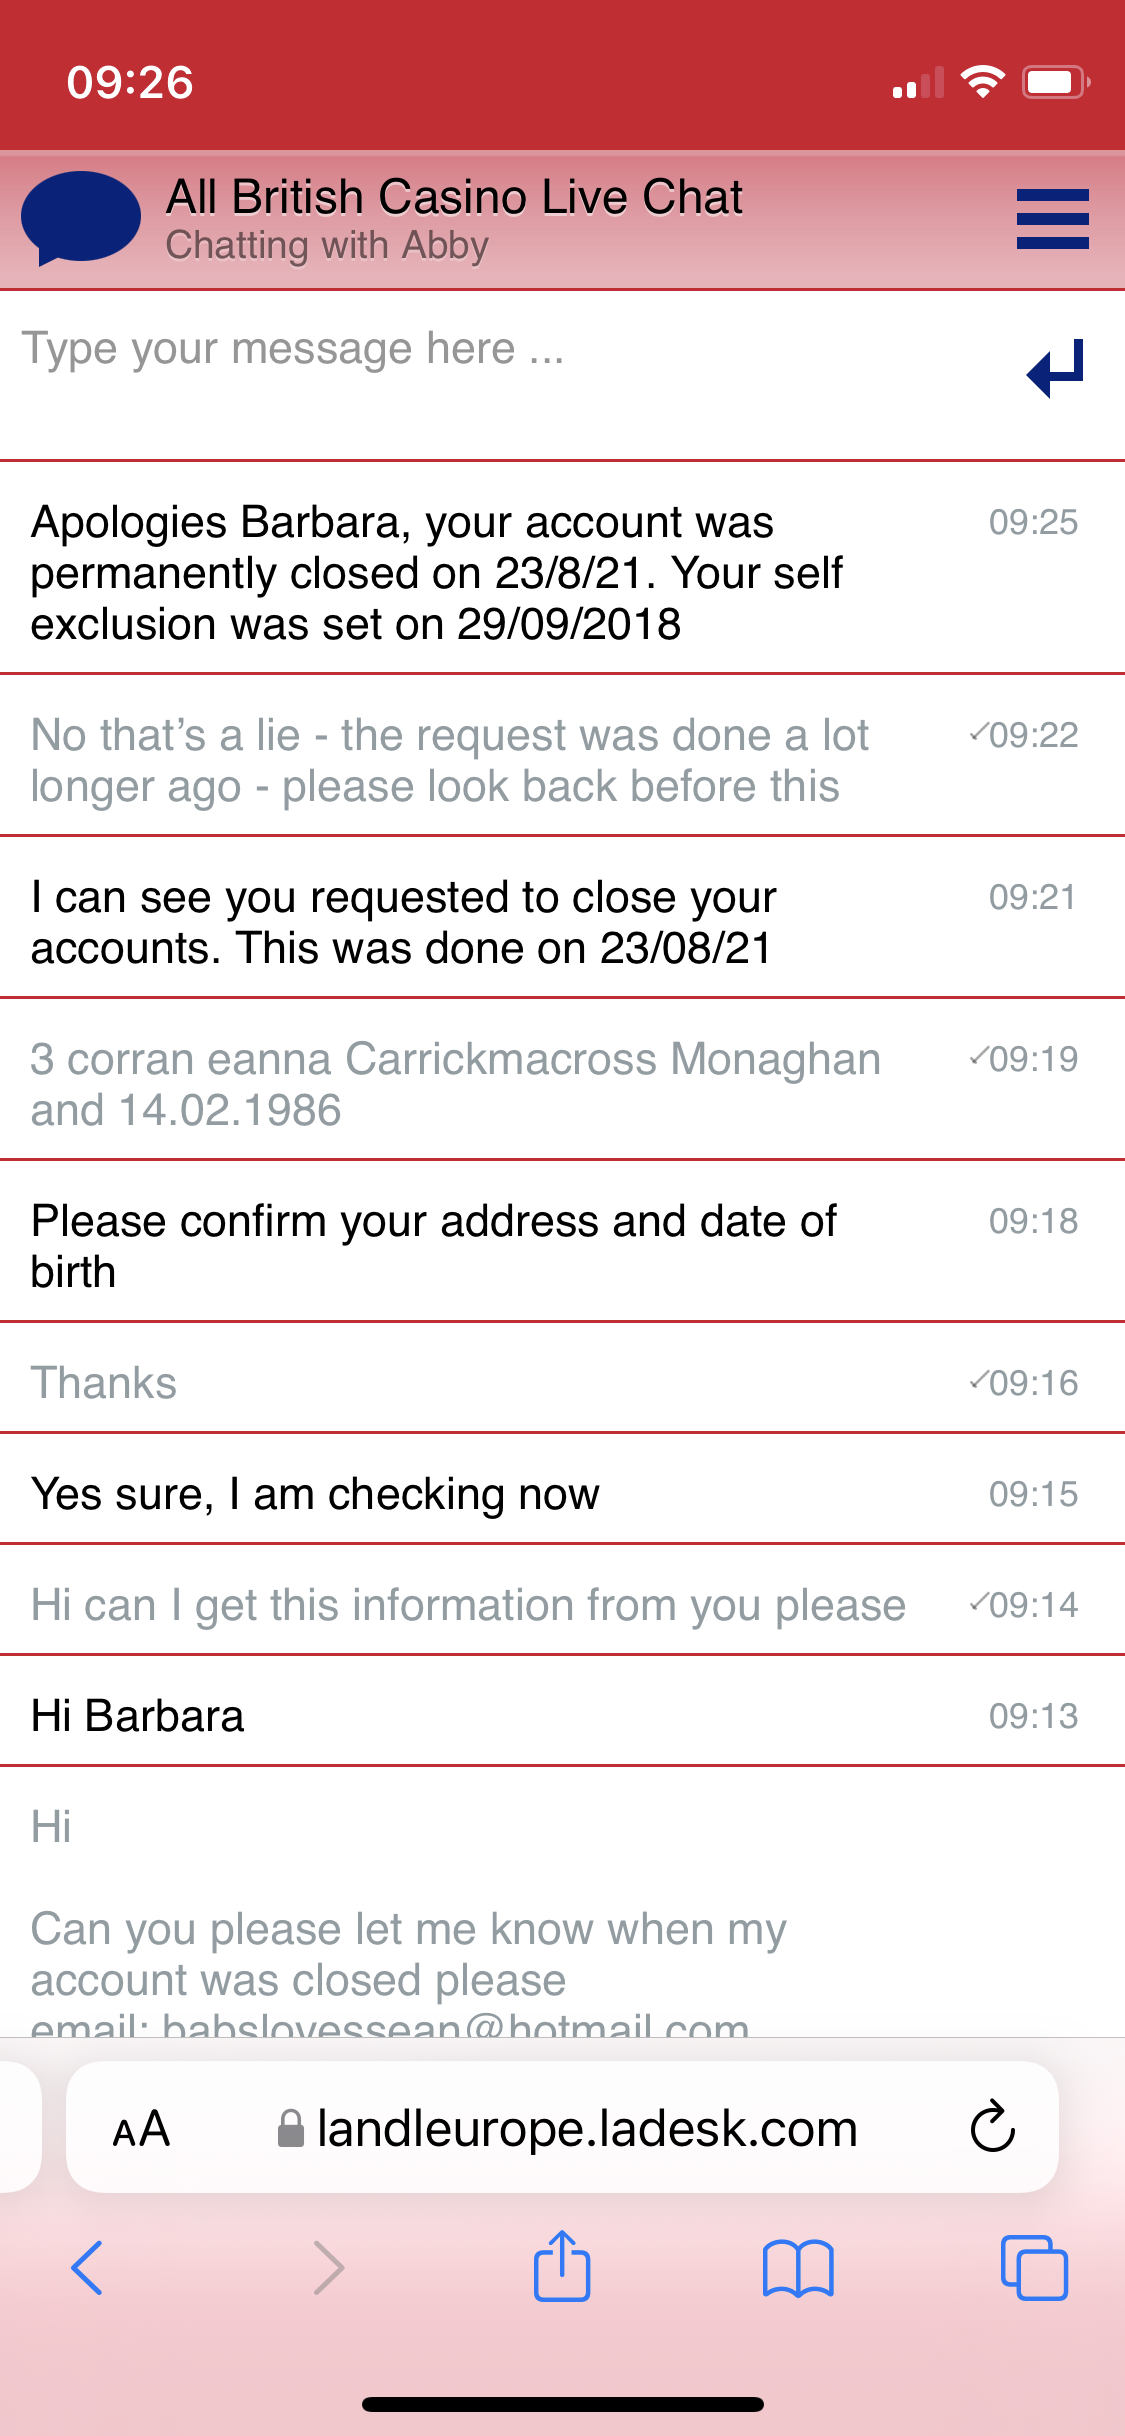Viewport: 1125px width, 2436px height.
Task: Tap the battery indicator in status bar
Action: tap(1054, 82)
